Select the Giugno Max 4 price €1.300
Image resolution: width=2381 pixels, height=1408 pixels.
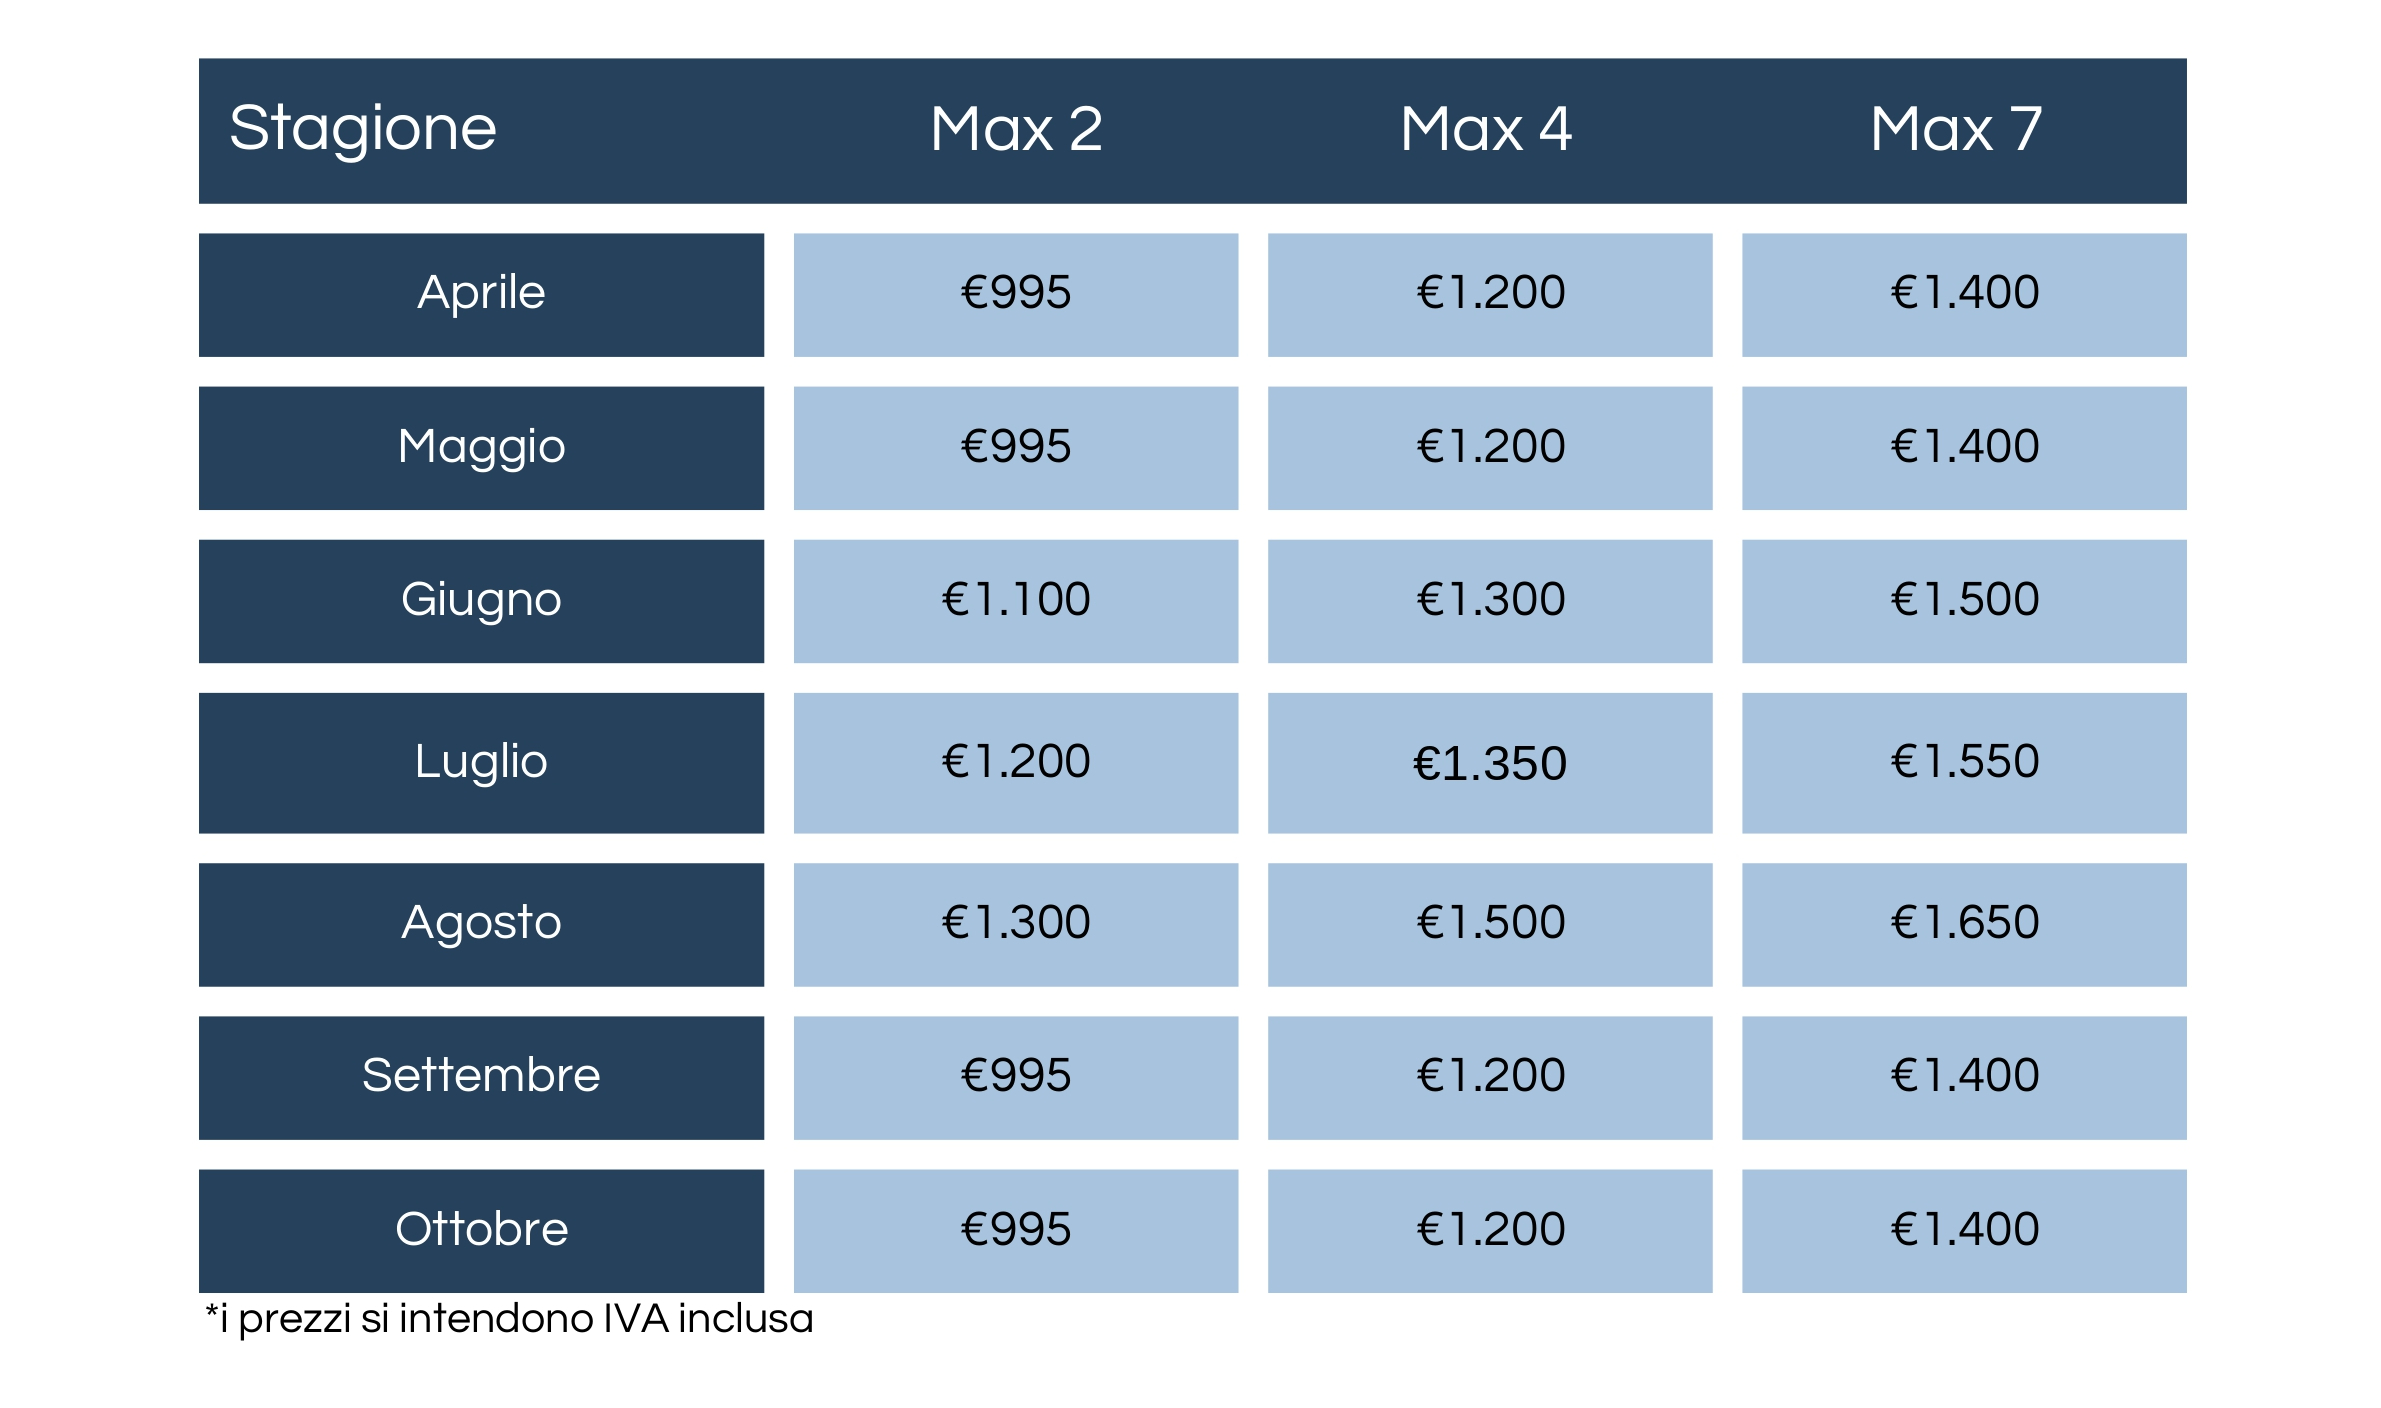click(x=1490, y=601)
